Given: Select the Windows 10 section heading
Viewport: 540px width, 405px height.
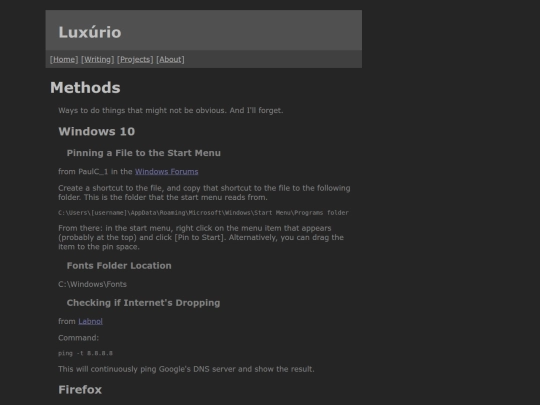Looking at the screenshot, I should click(x=97, y=131).
